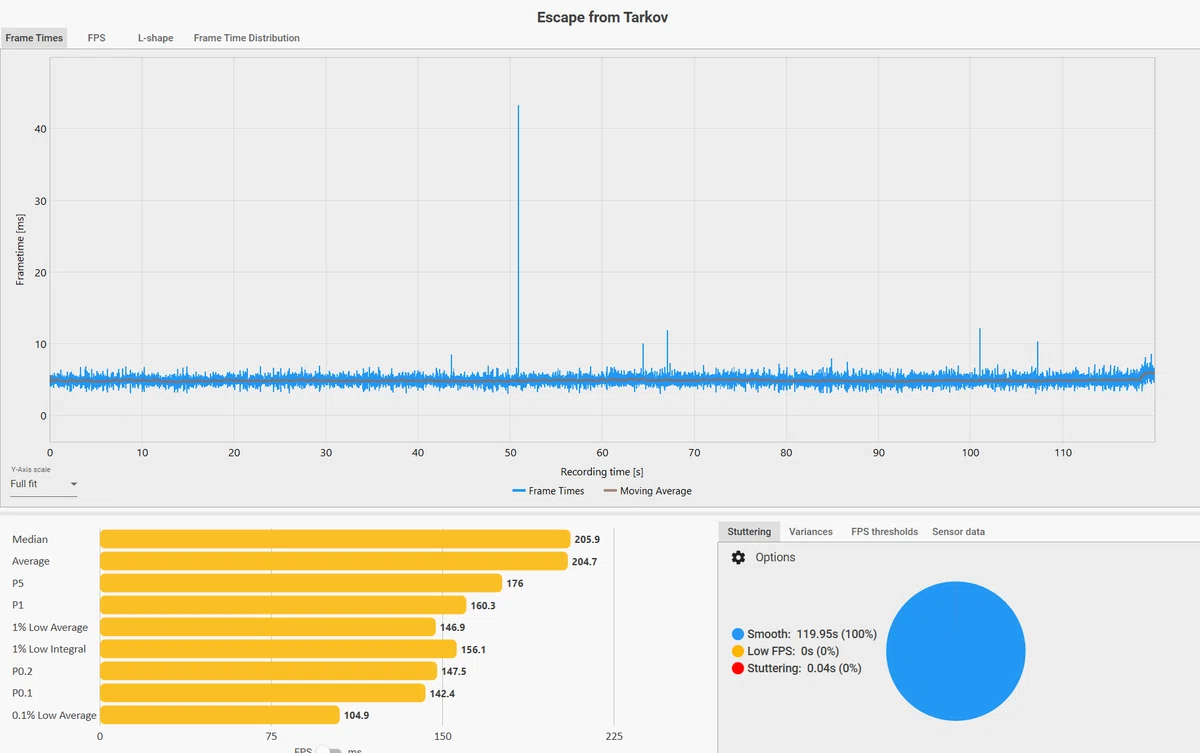Click the 0.1% Low Average bar
The height and width of the screenshot is (753, 1200).
220,715
